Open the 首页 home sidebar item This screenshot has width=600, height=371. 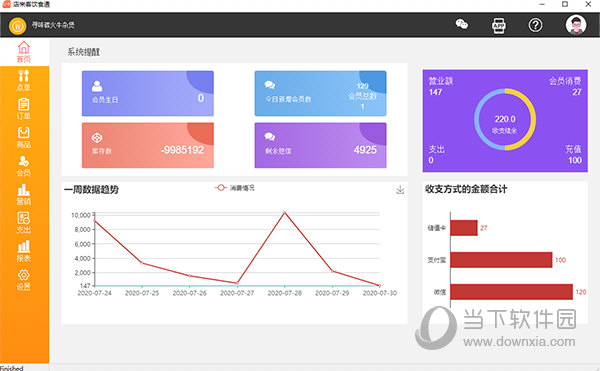pyautogui.click(x=24, y=52)
